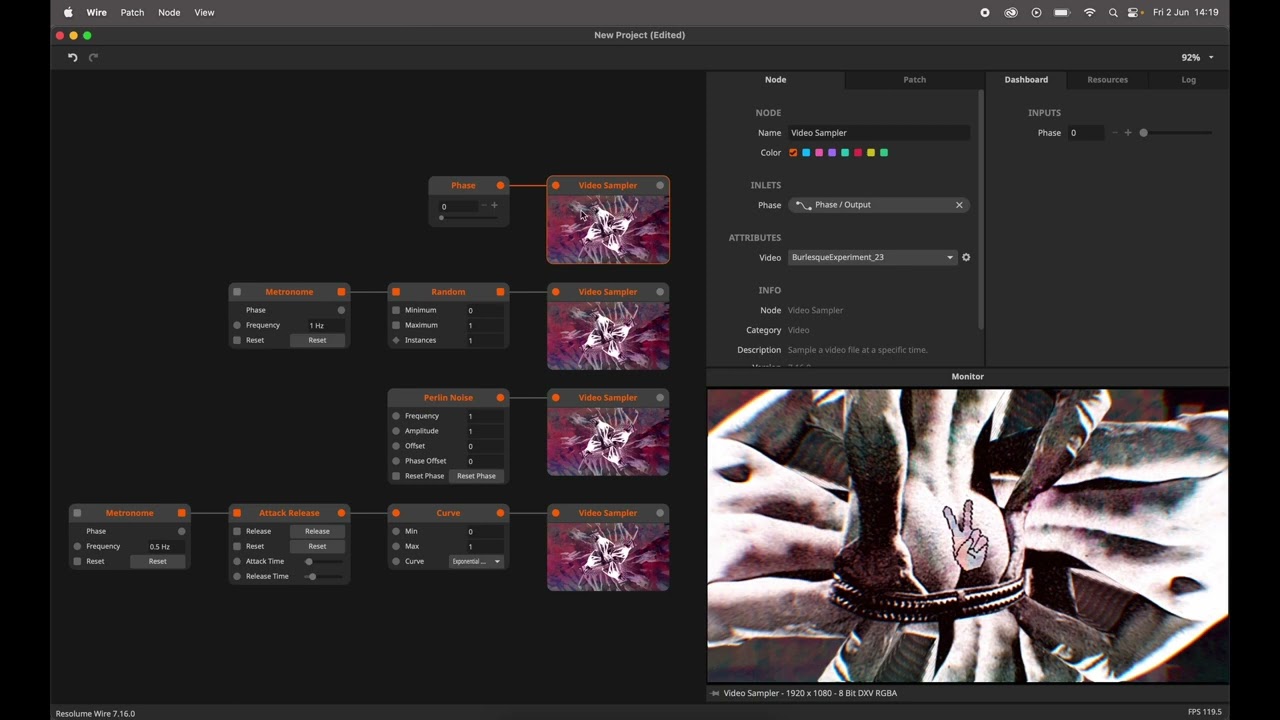Open the Patch menu in menu bar
Screen dimensions: 1280x720
coord(132,13)
